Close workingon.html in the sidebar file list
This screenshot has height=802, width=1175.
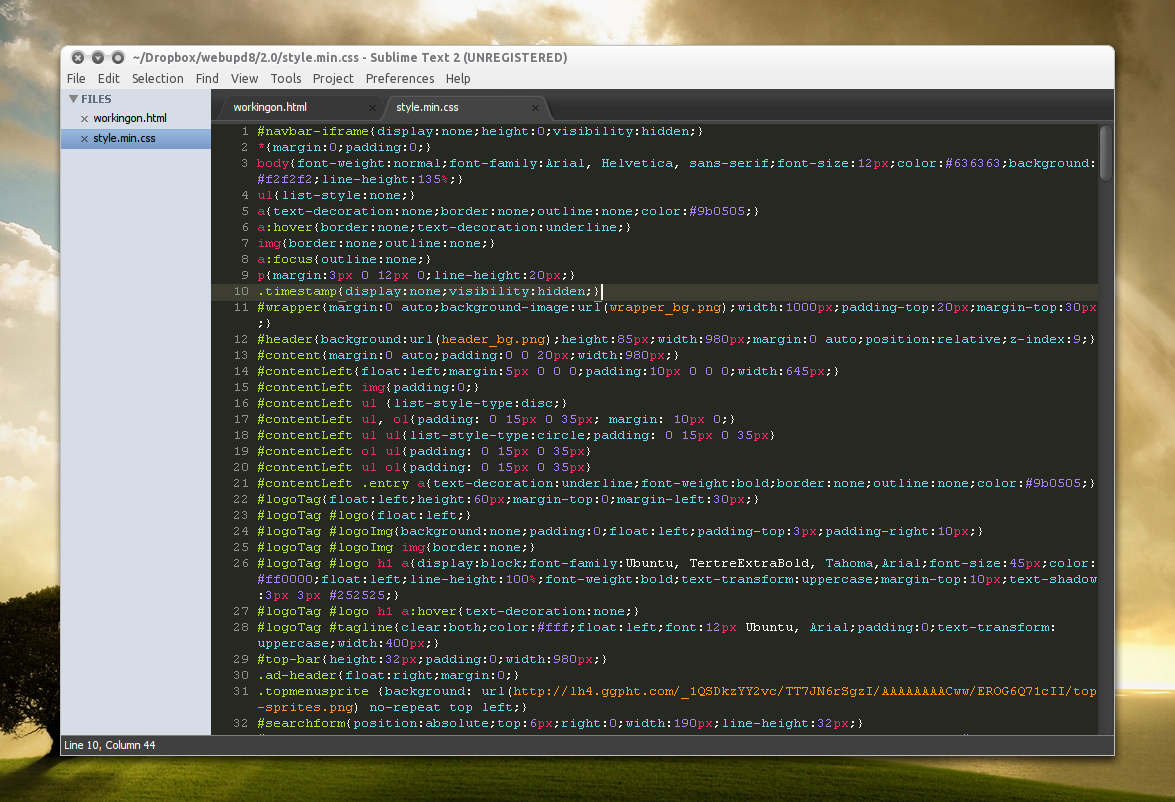point(84,119)
